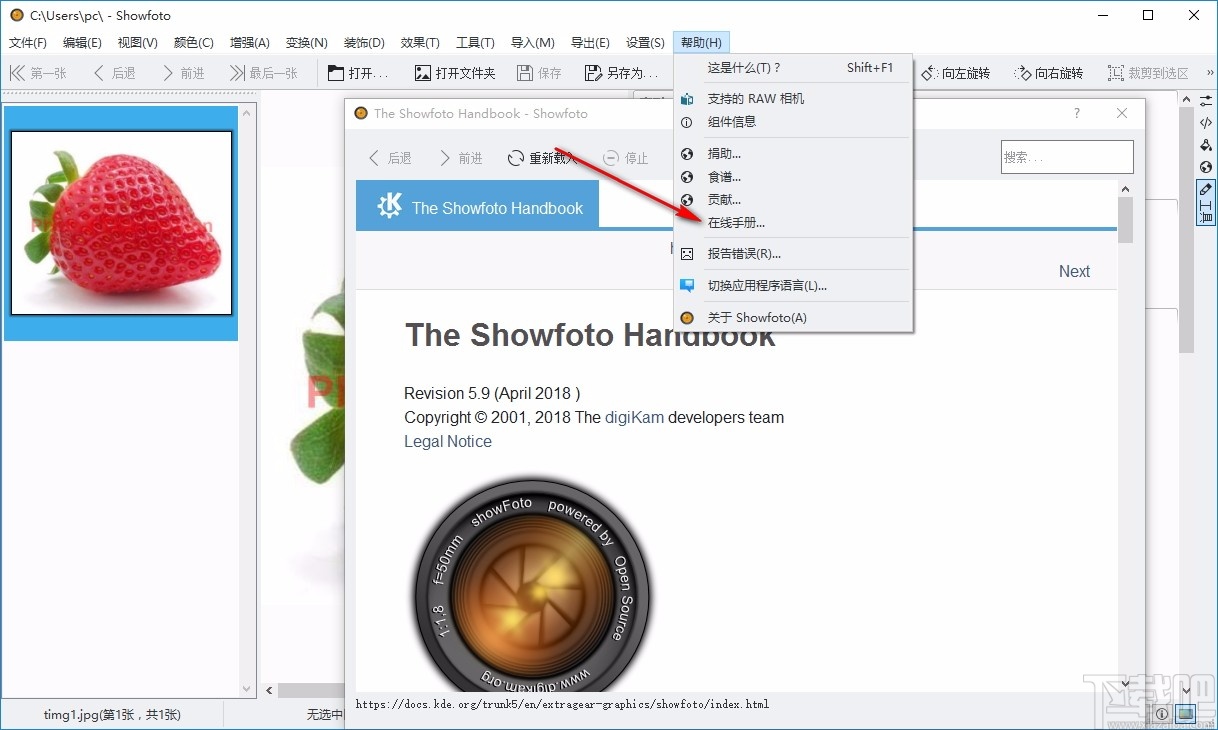Click the status bar monitor icon
This screenshot has height=730, width=1218.
[1185, 714]
